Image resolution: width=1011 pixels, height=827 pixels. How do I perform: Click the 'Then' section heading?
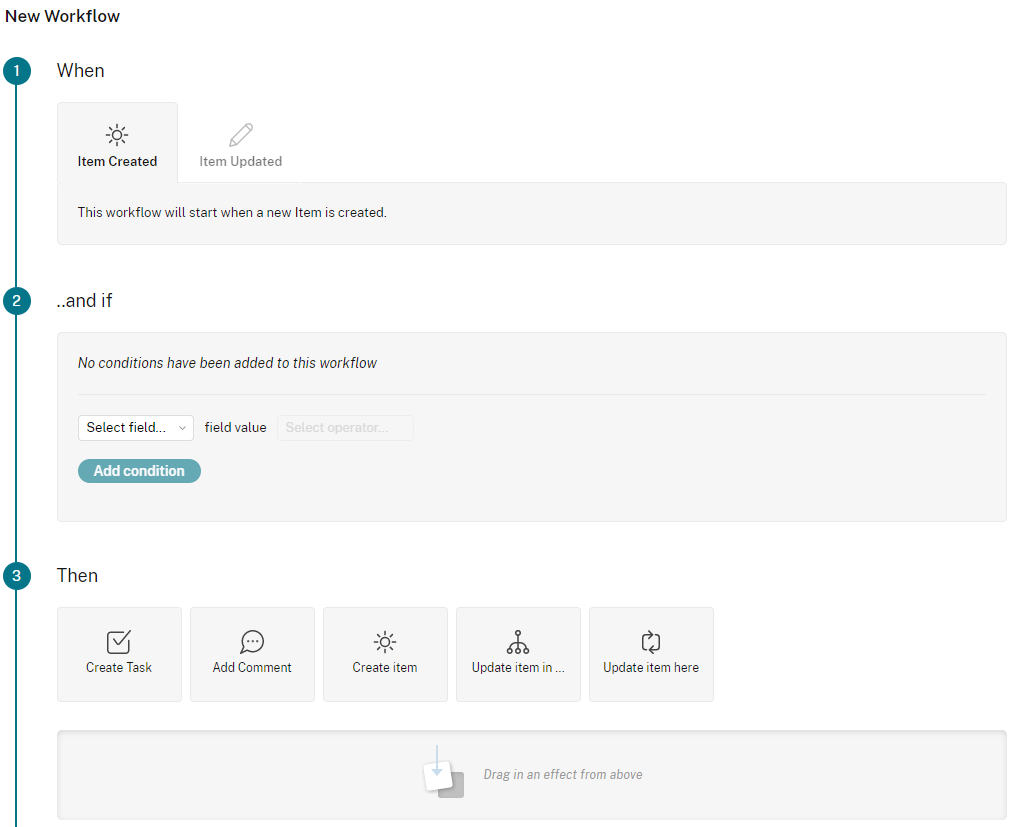point(77,576)
